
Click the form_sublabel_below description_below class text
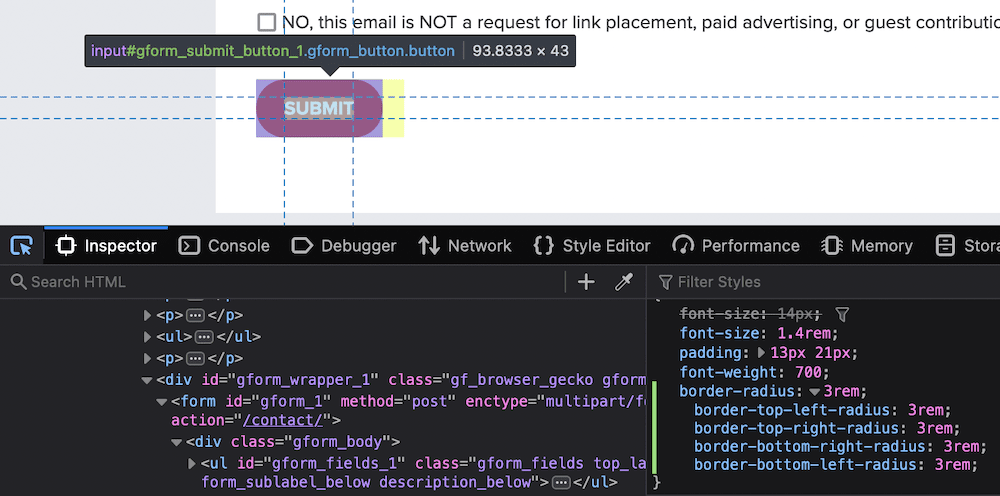tap(367, 483)
